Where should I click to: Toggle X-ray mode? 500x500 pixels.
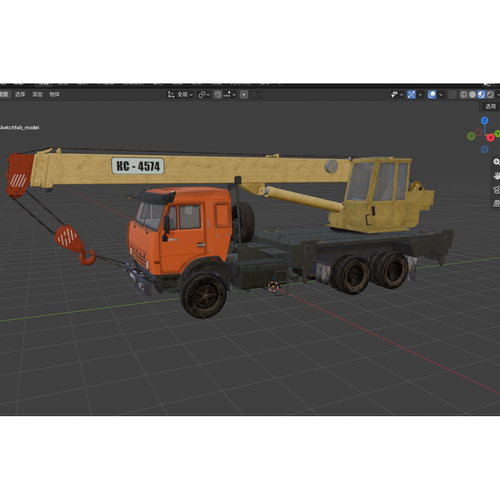(x=452, y=95)
